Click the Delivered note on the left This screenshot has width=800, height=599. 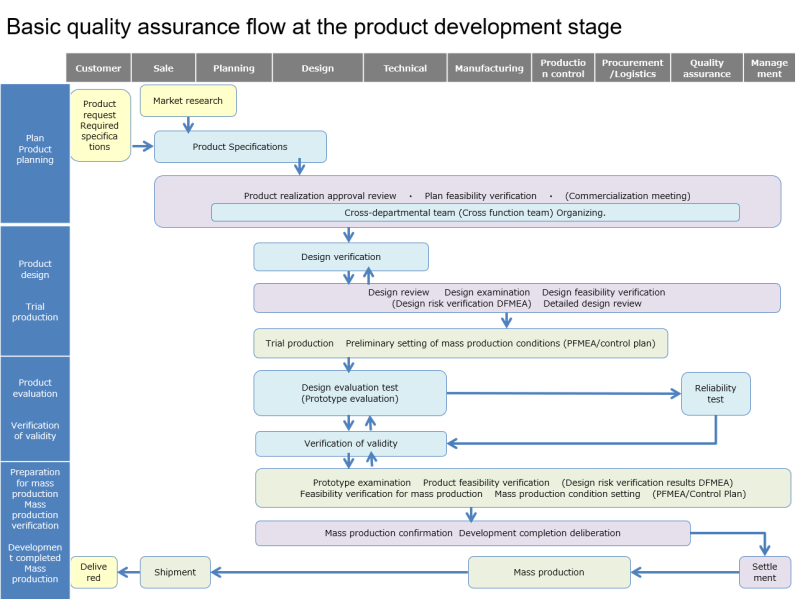click(x=94, y=571)
